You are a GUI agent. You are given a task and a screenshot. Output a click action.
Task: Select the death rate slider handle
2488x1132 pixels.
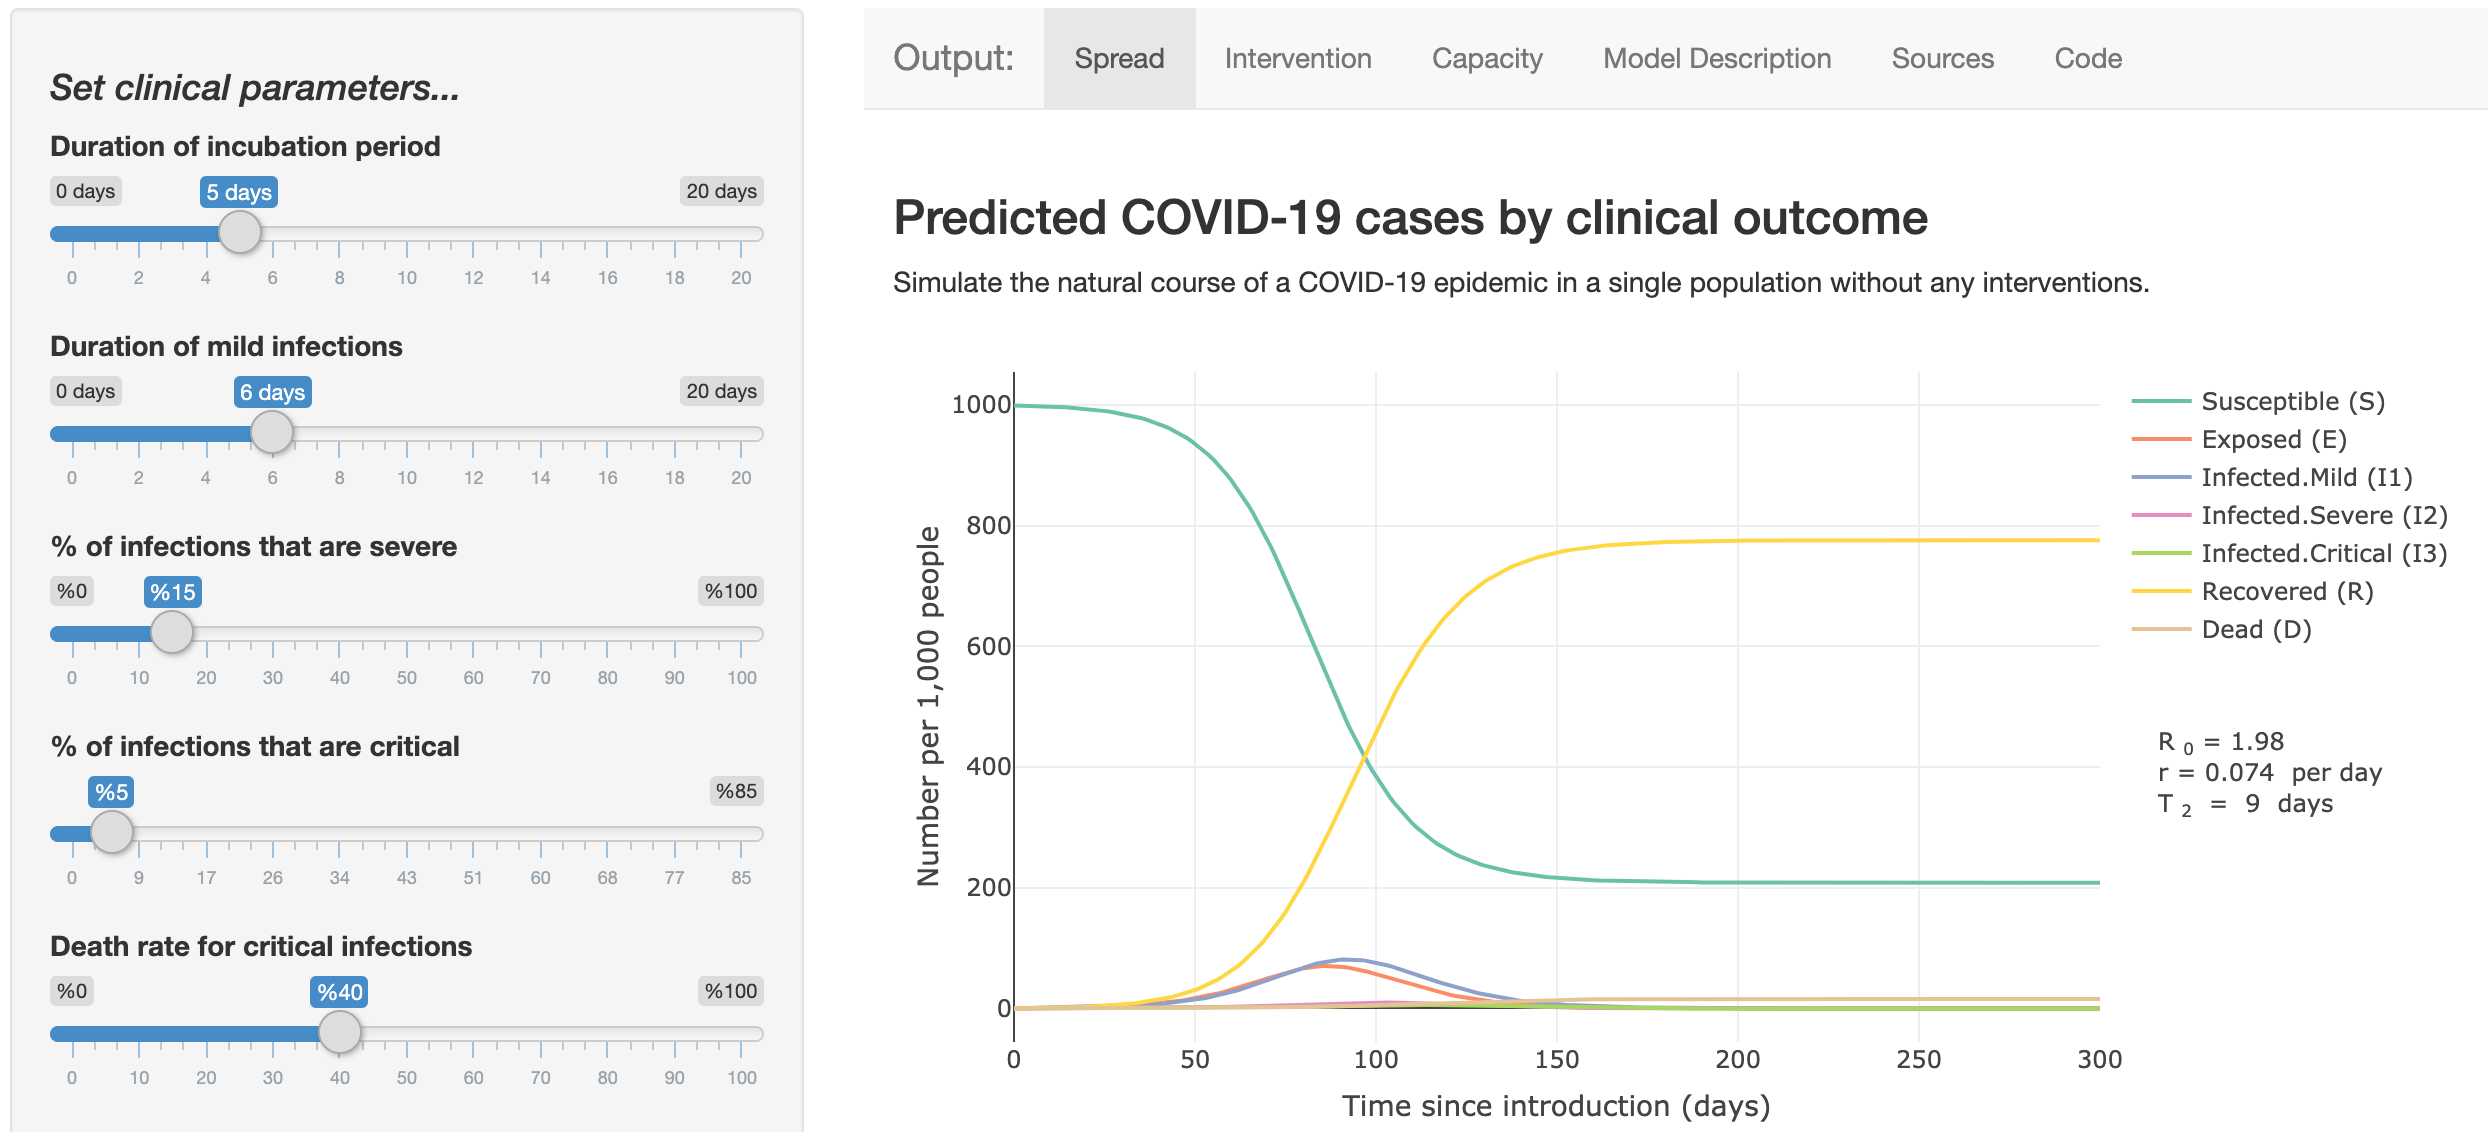pos(341,1033)
